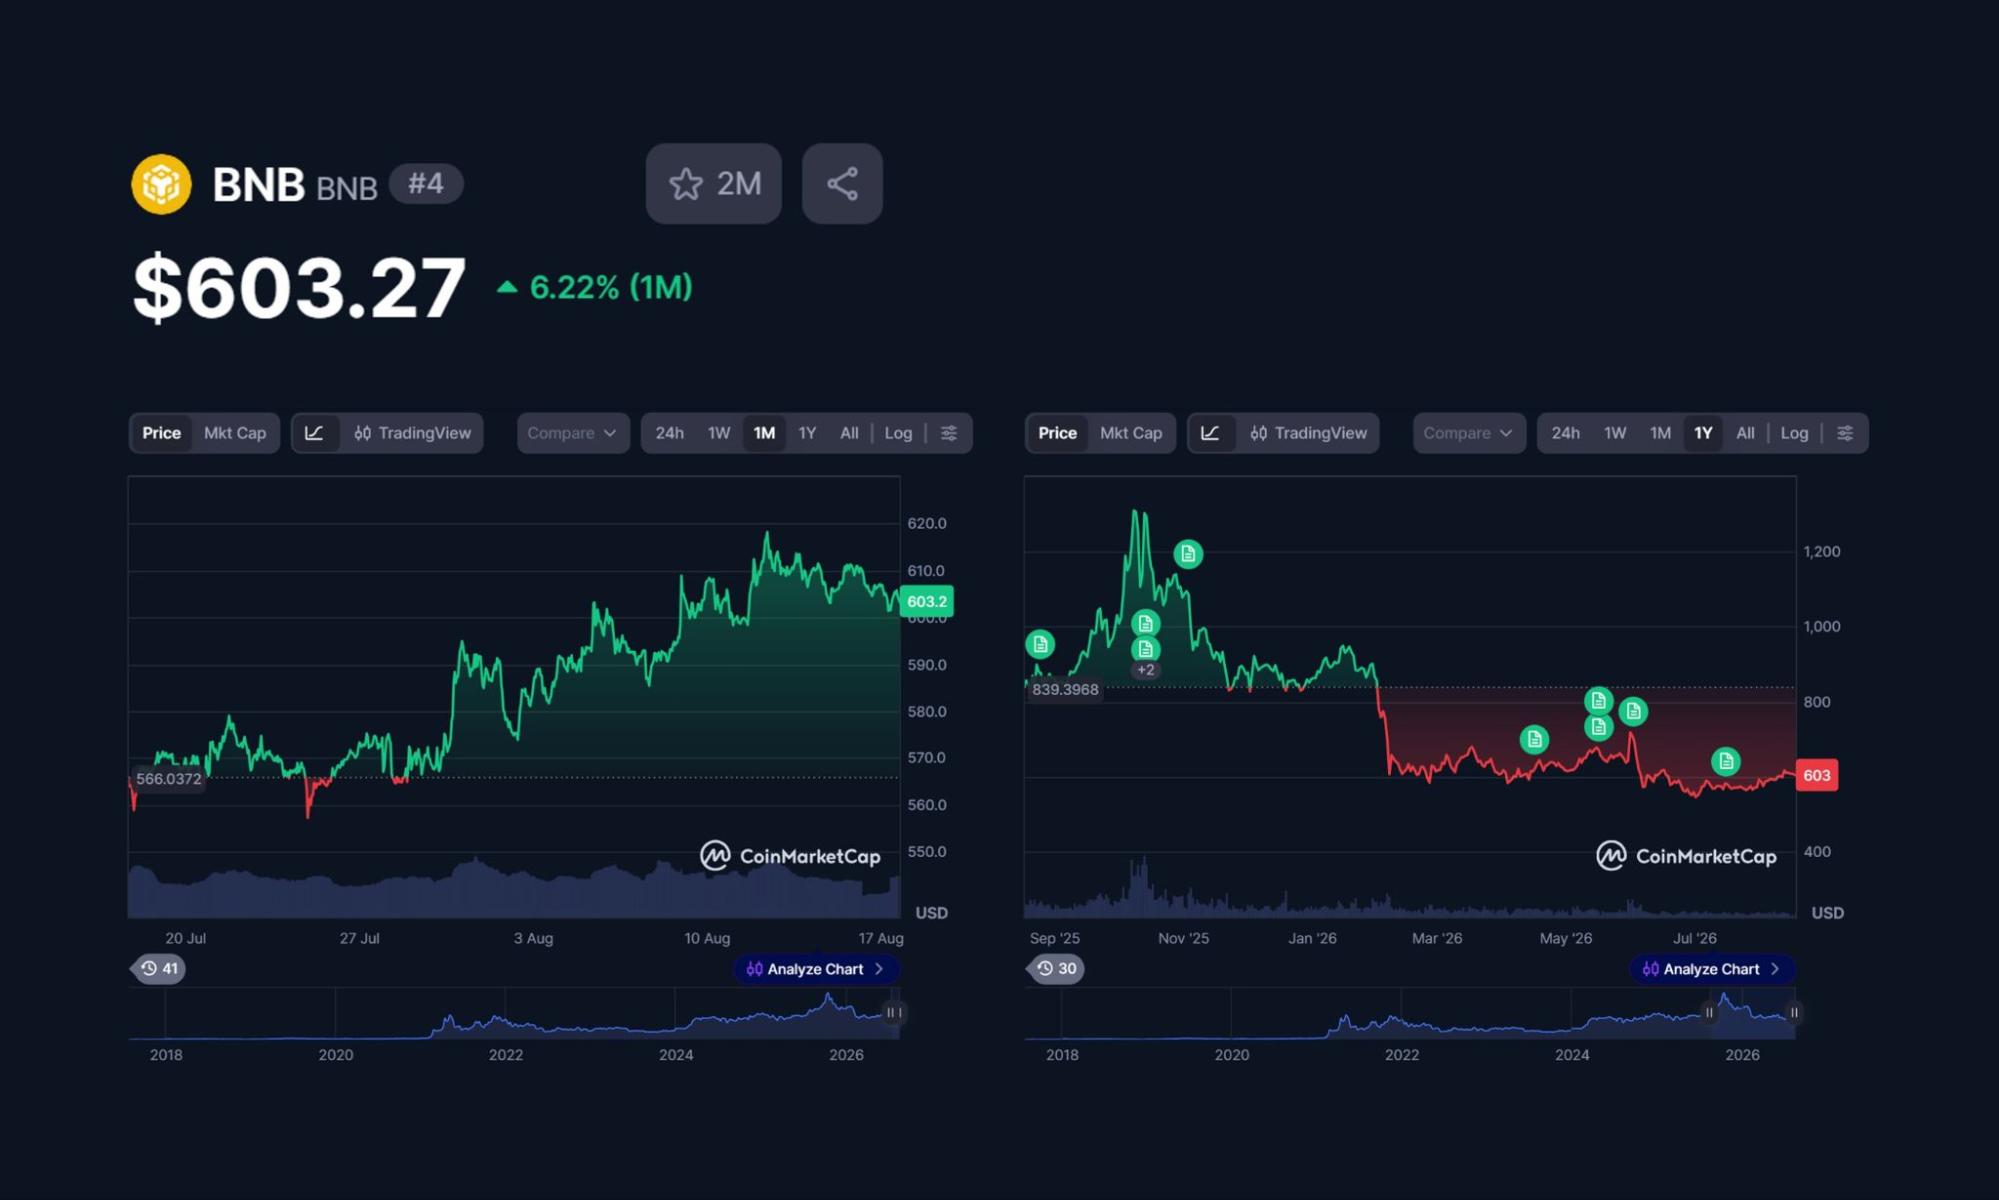Switch right chart to TradingView
Image resolution: width=1999 pixels, height=1200 pixels.
[x=1308, y=433]
